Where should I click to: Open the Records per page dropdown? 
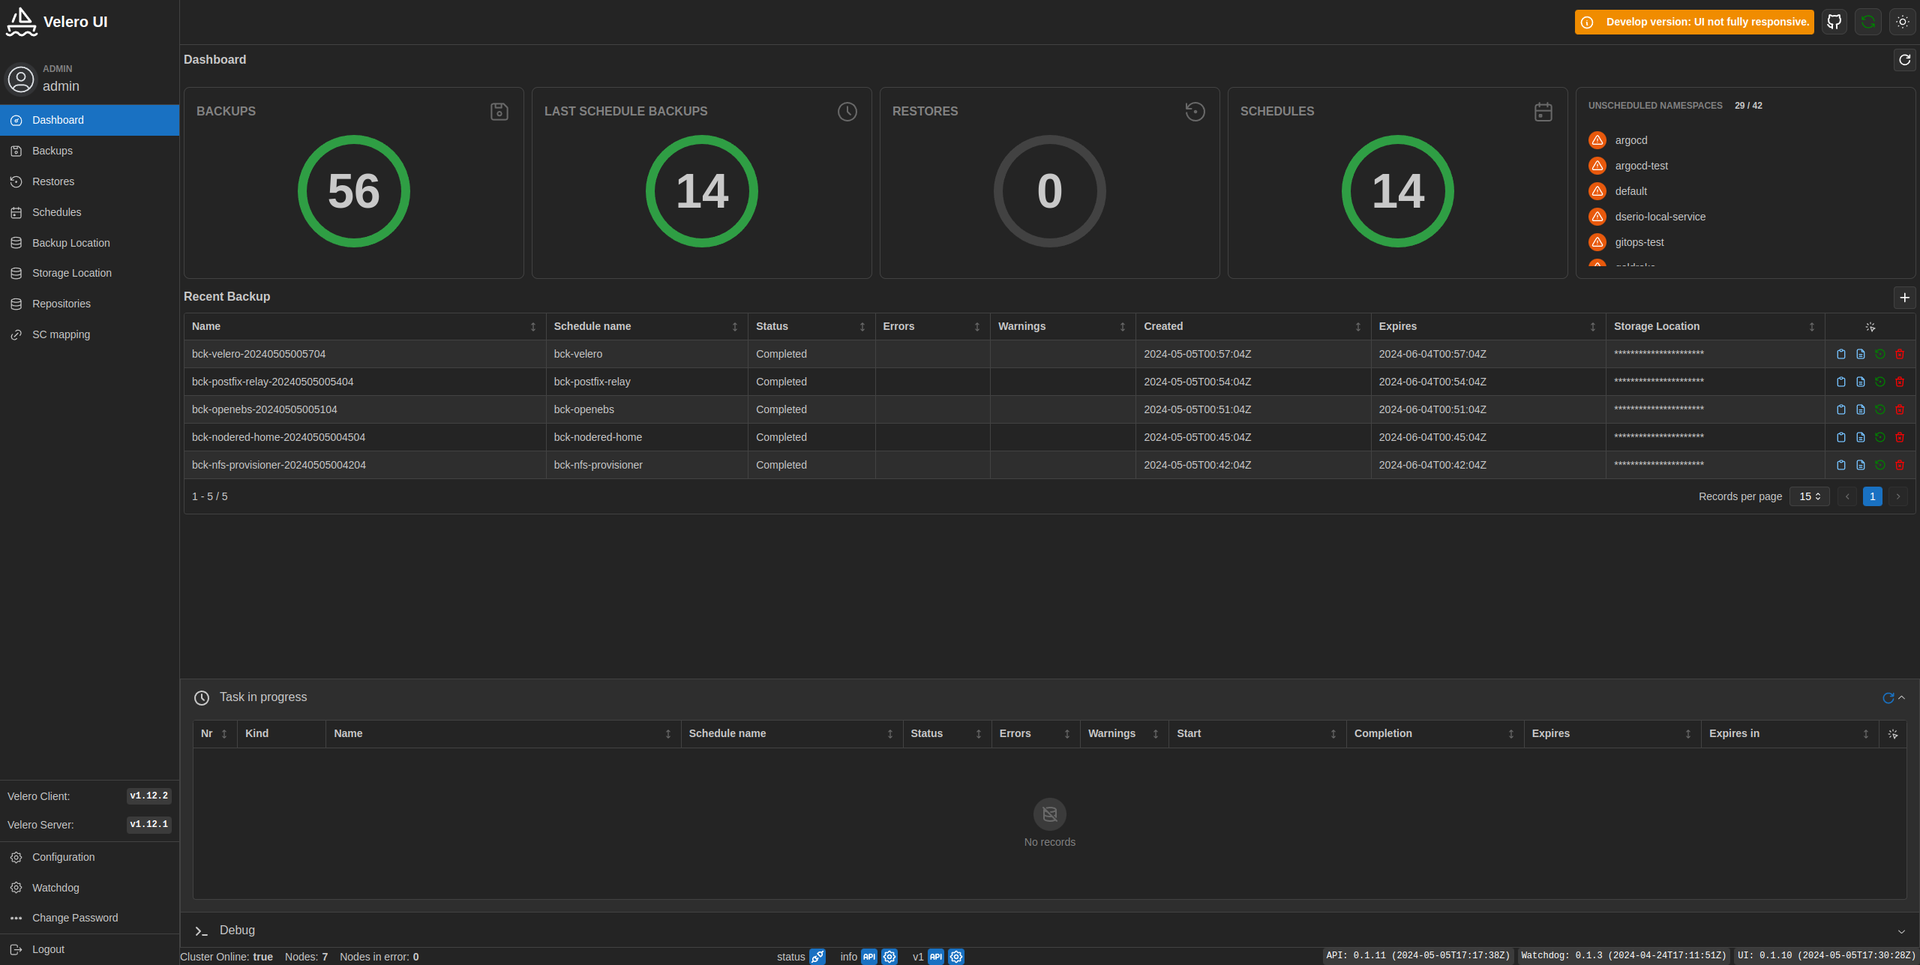click(1808, 496)
